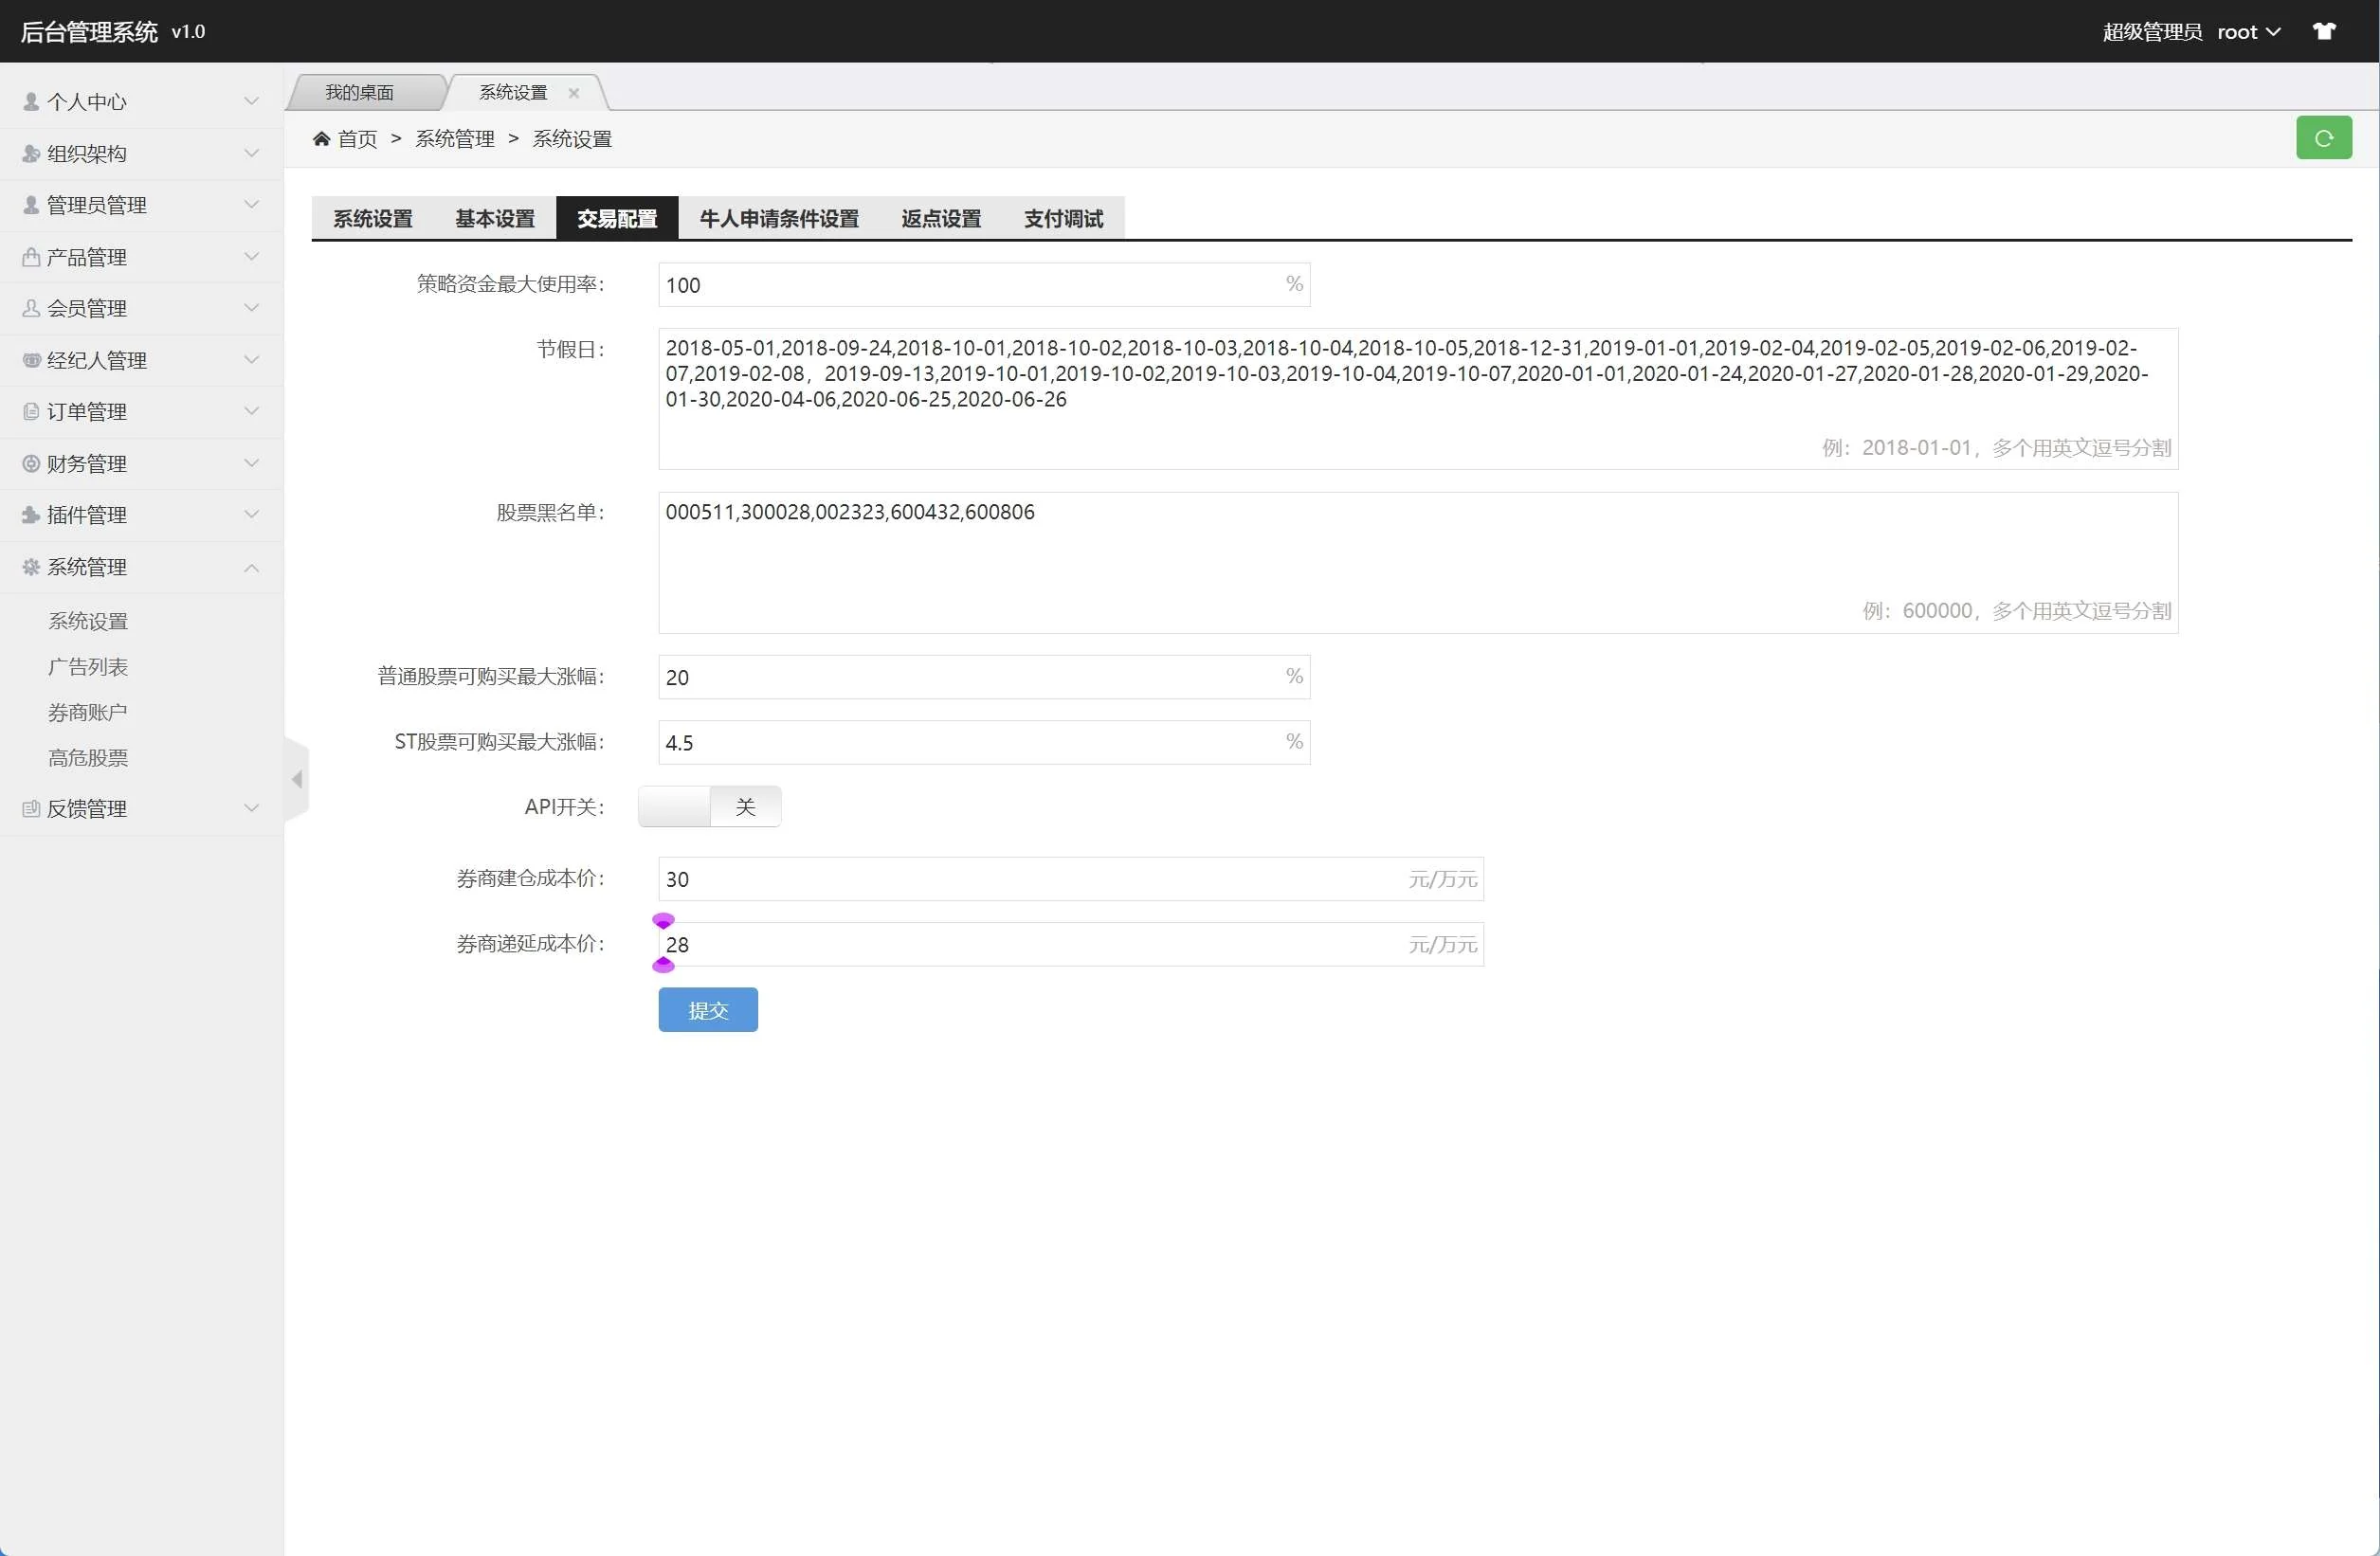
Task: Collapse sidebar with the left arrow handle
Action: pyautogui.click(x=297, y=779)
